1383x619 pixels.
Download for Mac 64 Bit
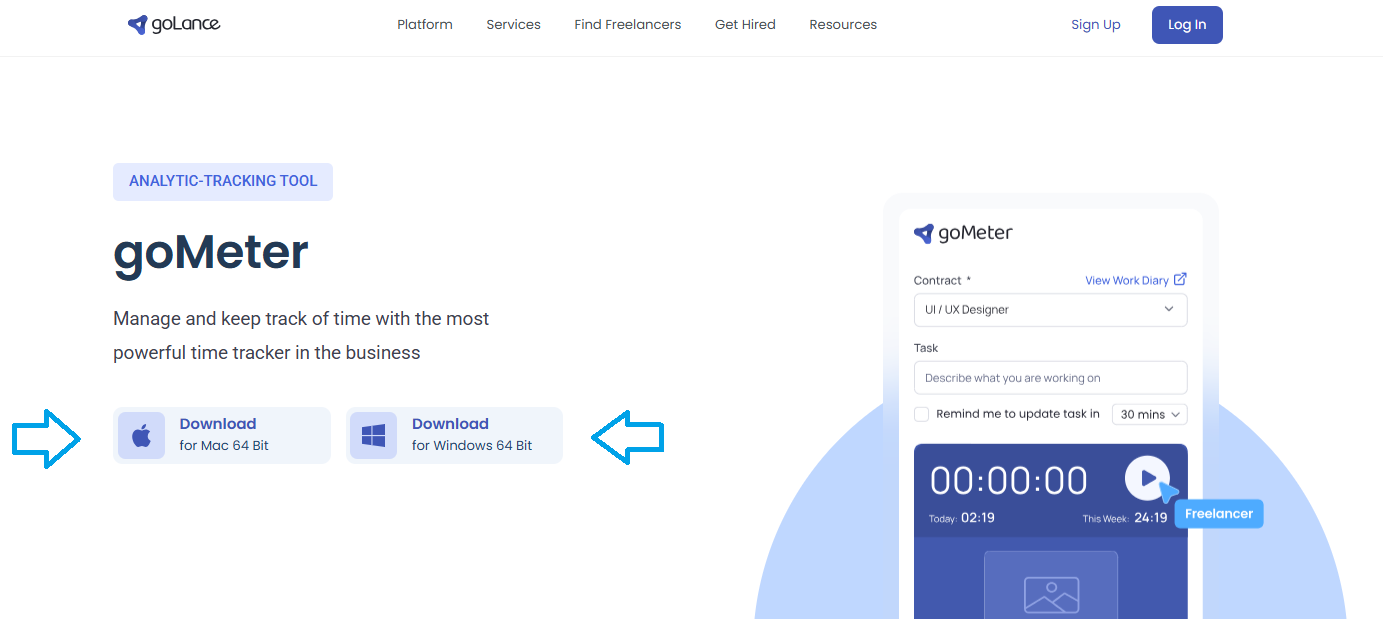click(222, 436)
